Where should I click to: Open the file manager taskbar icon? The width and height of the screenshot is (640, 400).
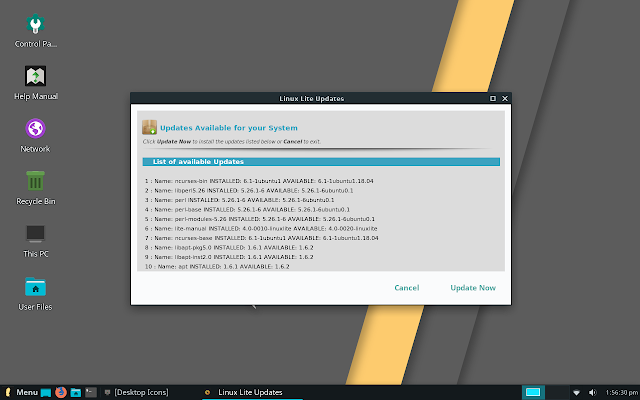click(76, 393)
